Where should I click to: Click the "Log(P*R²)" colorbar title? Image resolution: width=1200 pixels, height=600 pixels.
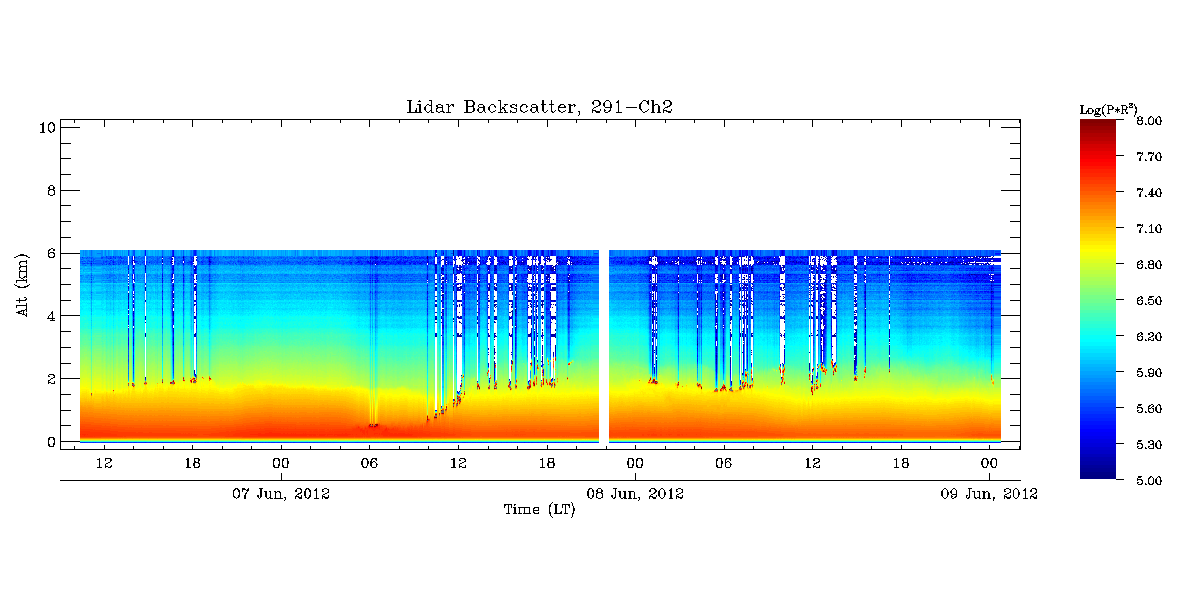[x=1108, y=109]
